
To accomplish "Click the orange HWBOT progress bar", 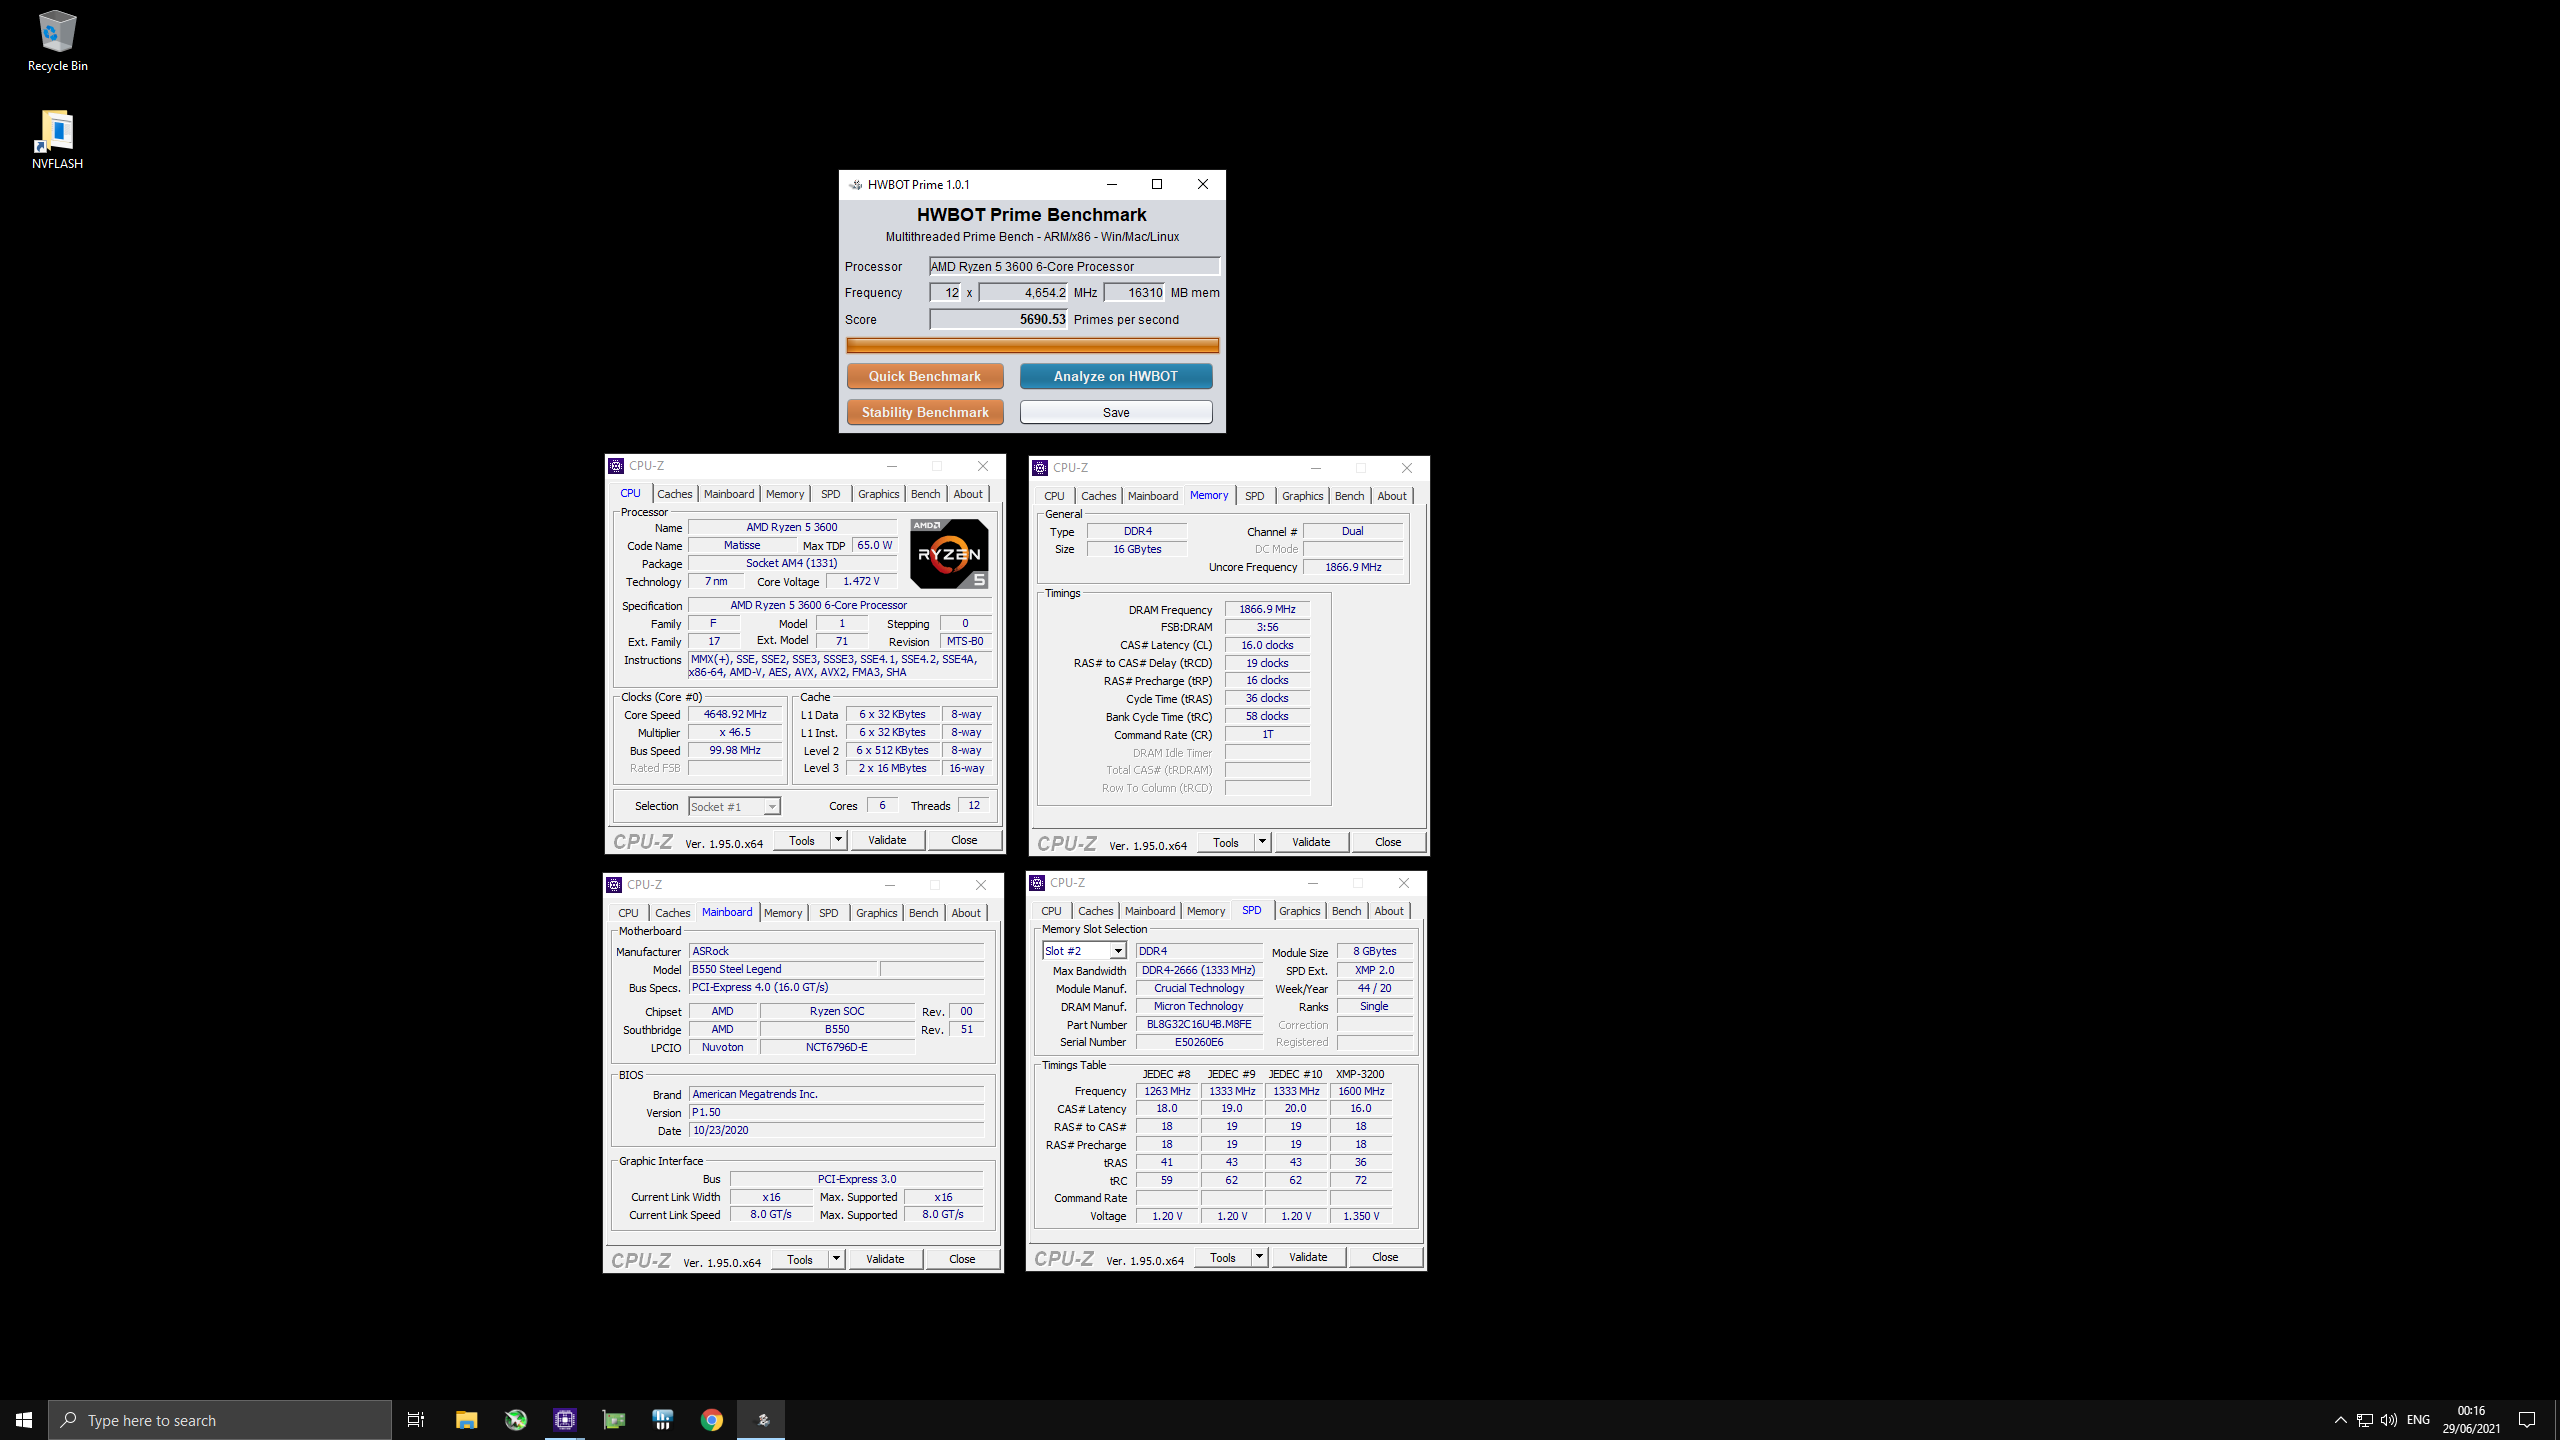I will (1033, 345).
